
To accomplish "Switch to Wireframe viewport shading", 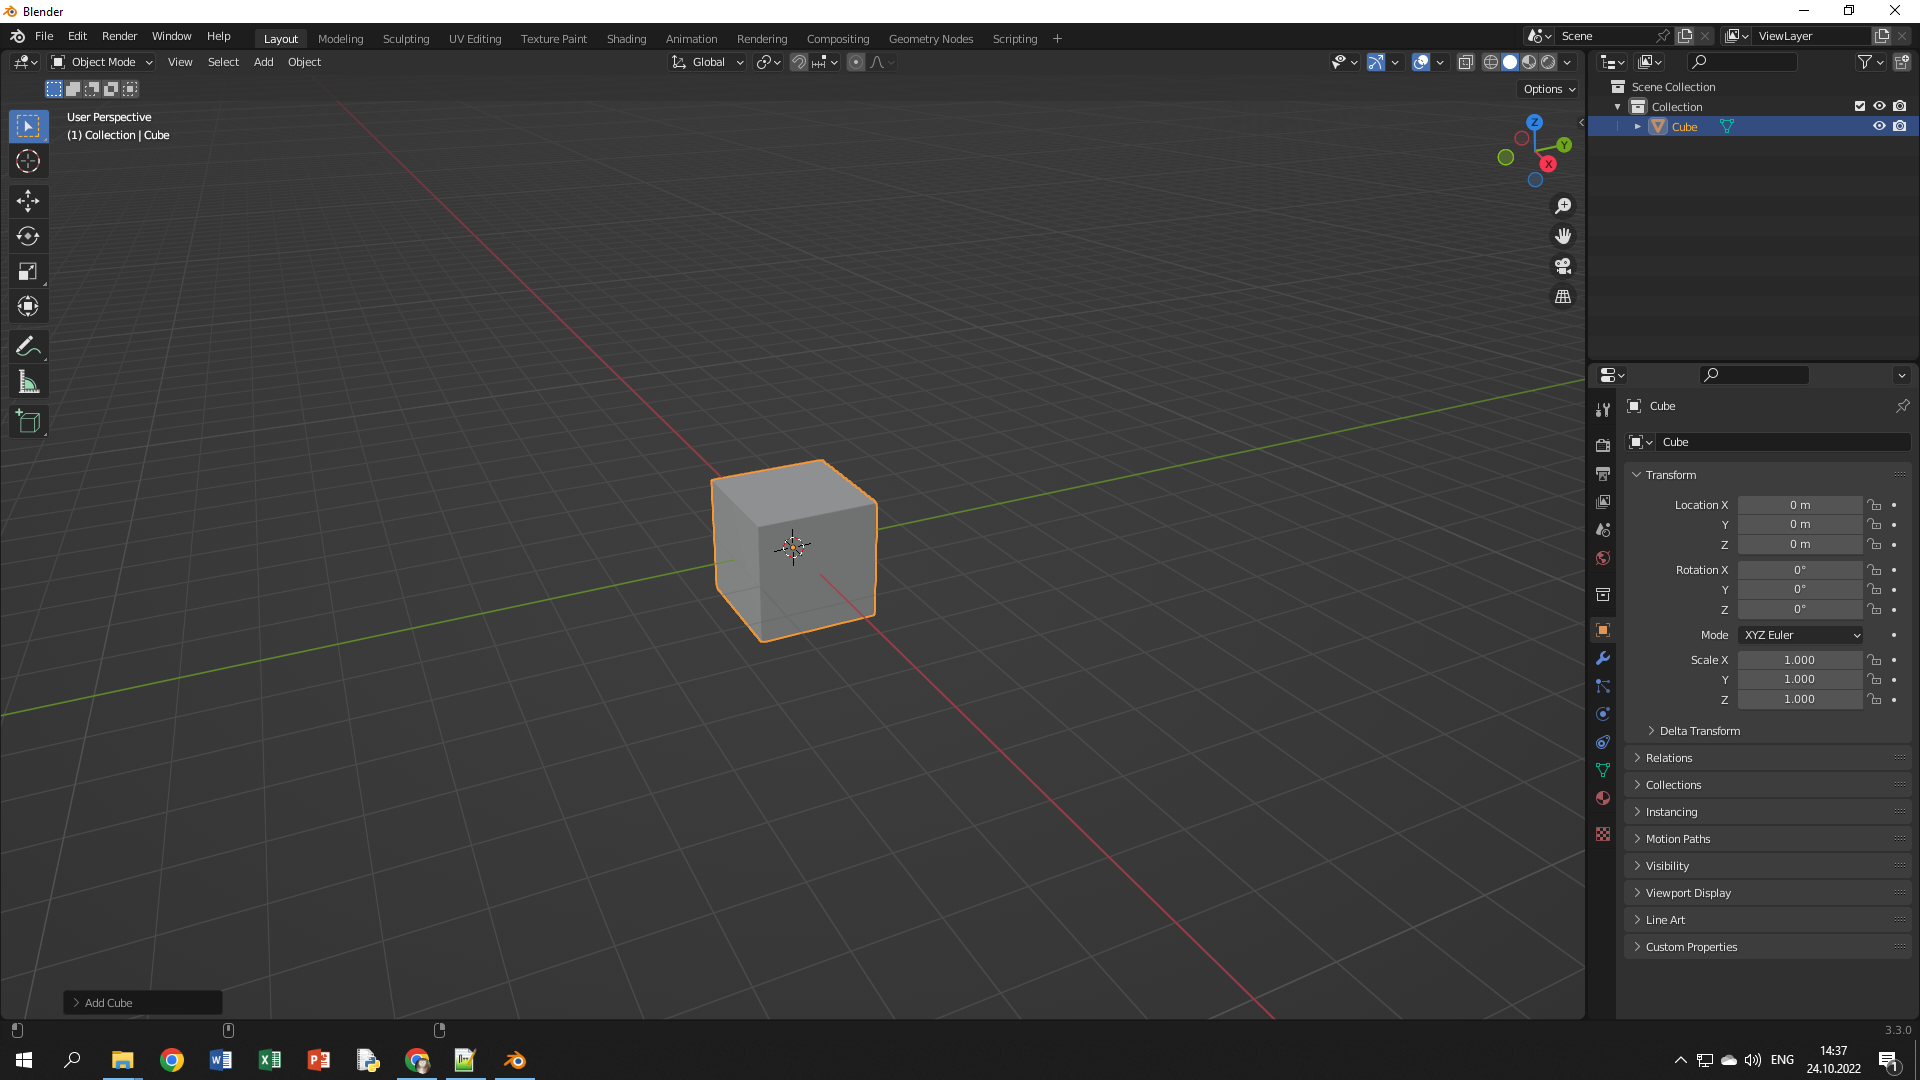I will (1491, 62).
